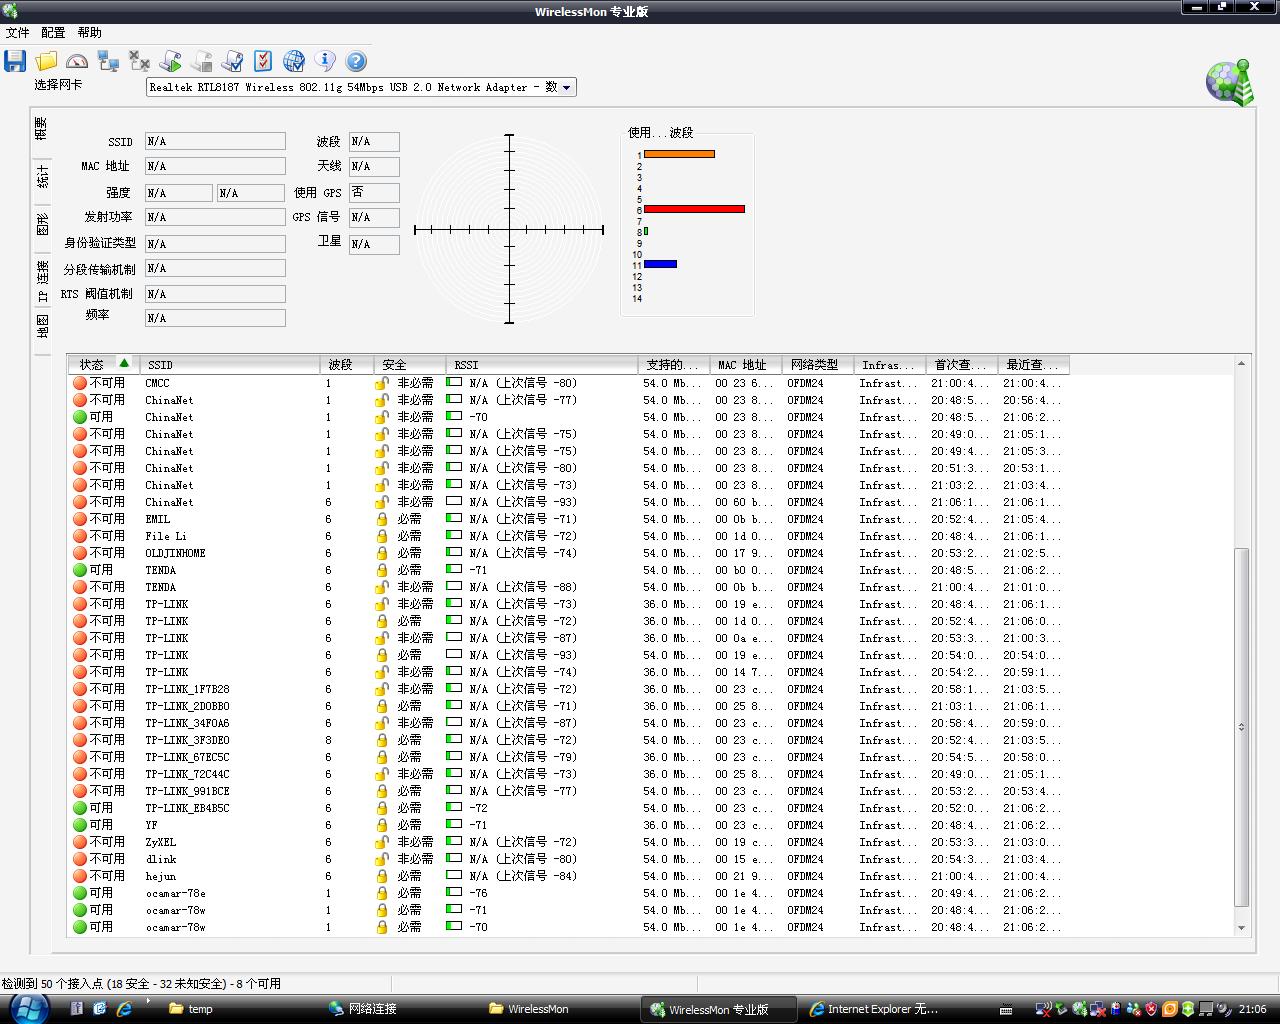Image resolution: width=1280 pixels, height=1024 pixels.
Task: Click the greyed scroll stop icon
Action: [x=202, y=61]
